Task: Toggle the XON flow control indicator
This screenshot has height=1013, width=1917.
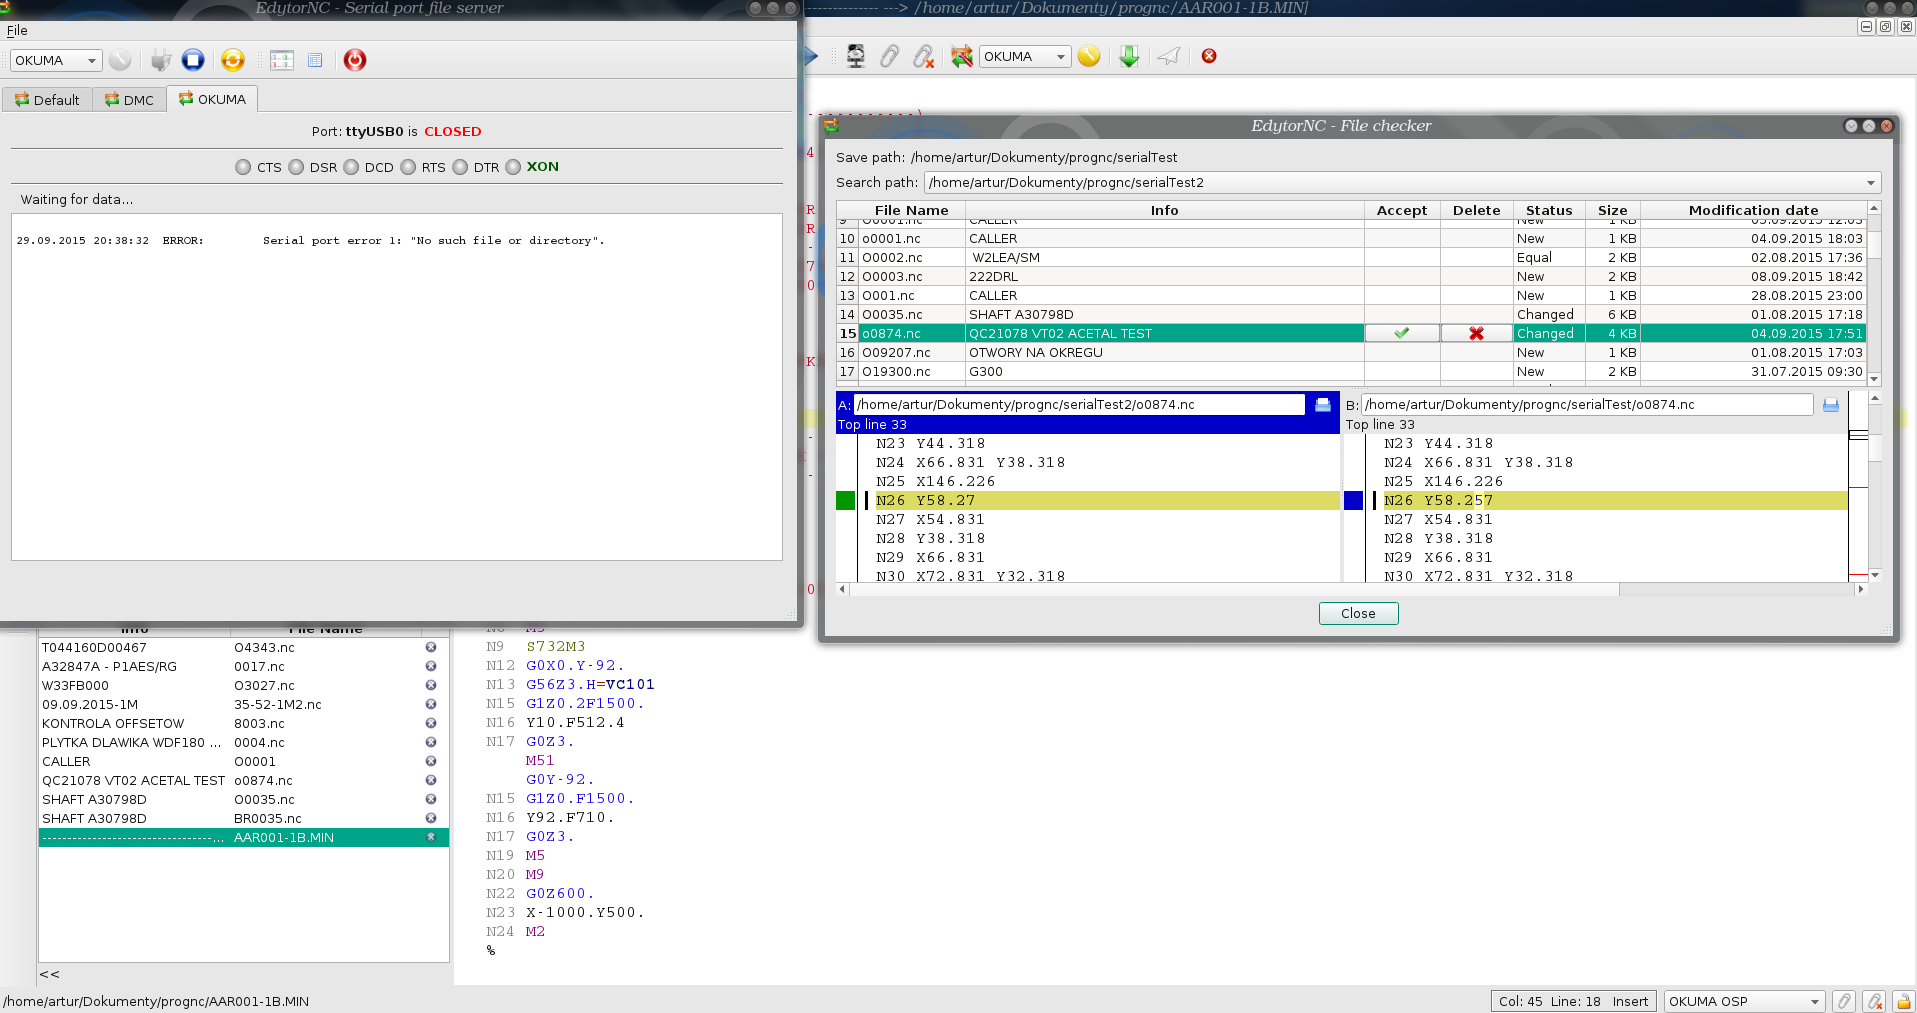Action: coord(513,167)
